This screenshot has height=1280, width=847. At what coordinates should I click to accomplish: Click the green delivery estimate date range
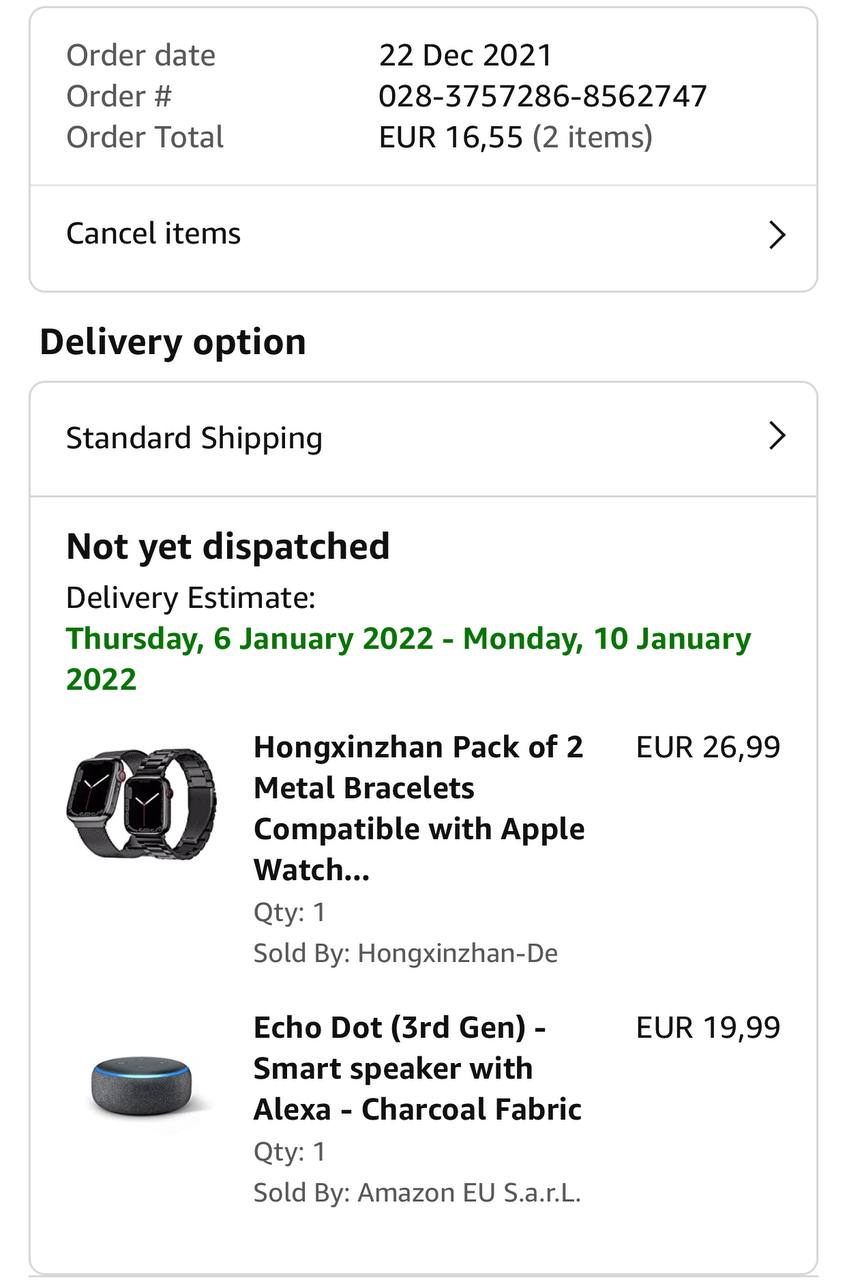408,658
